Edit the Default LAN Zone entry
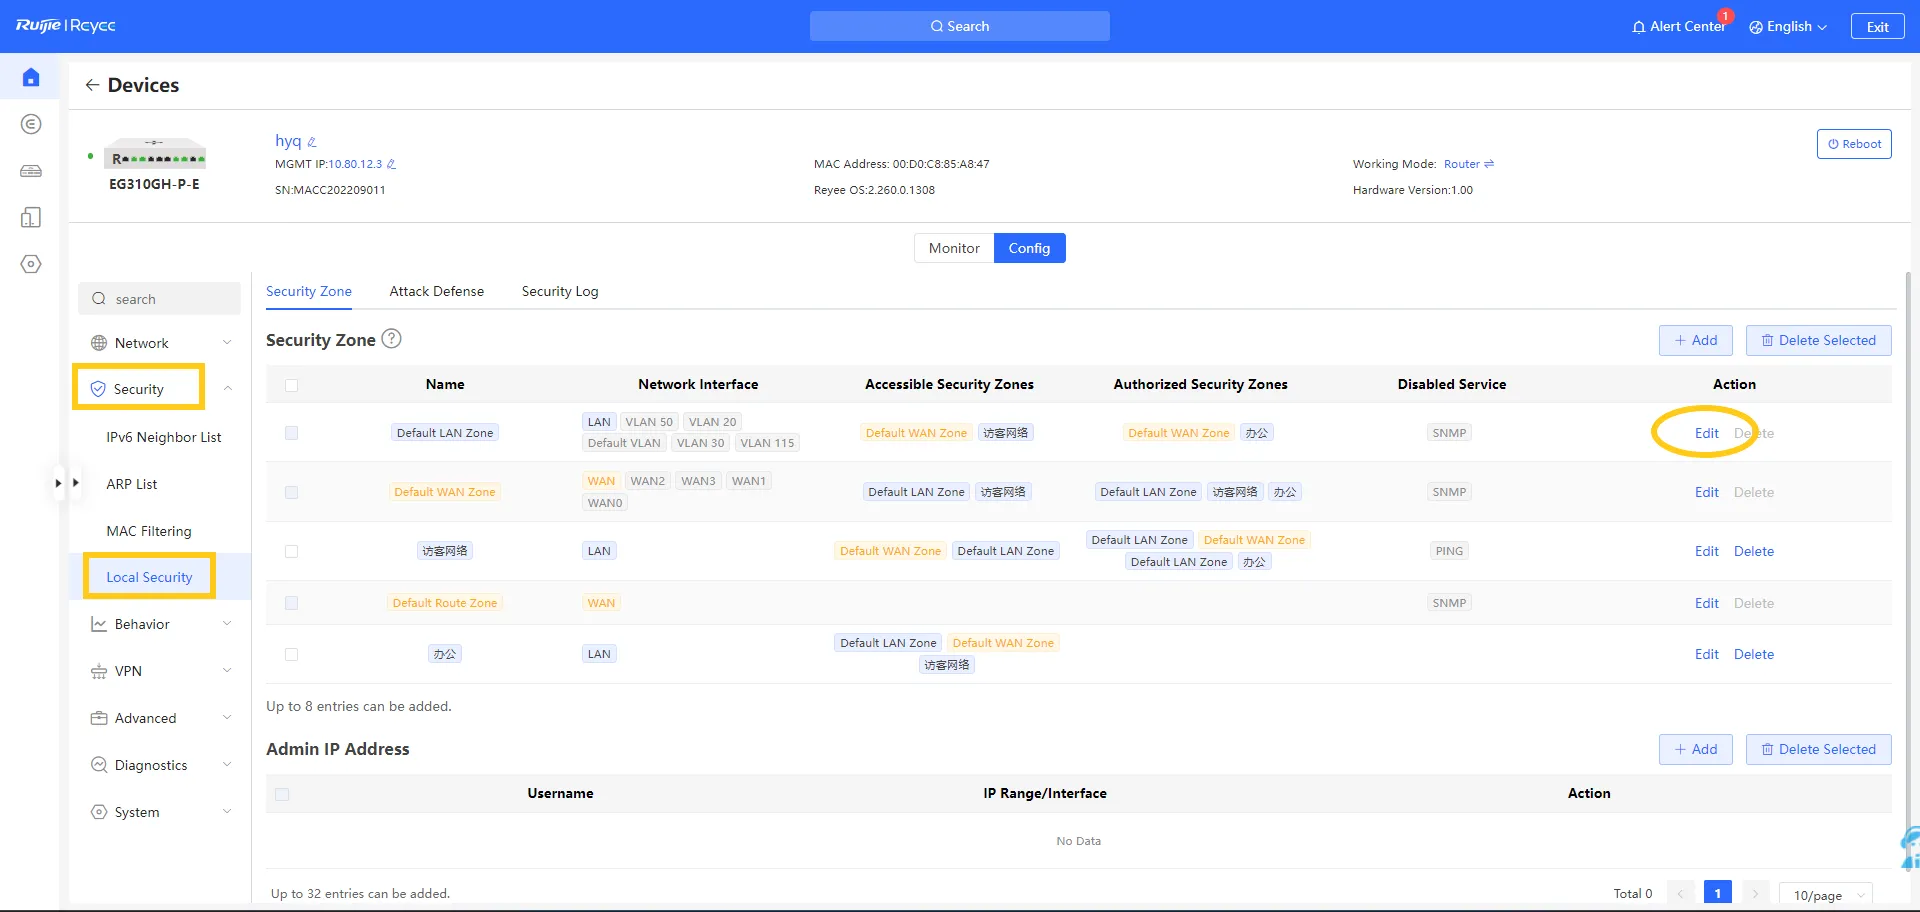1920x912 pixels. click(x=1706, y=433)
